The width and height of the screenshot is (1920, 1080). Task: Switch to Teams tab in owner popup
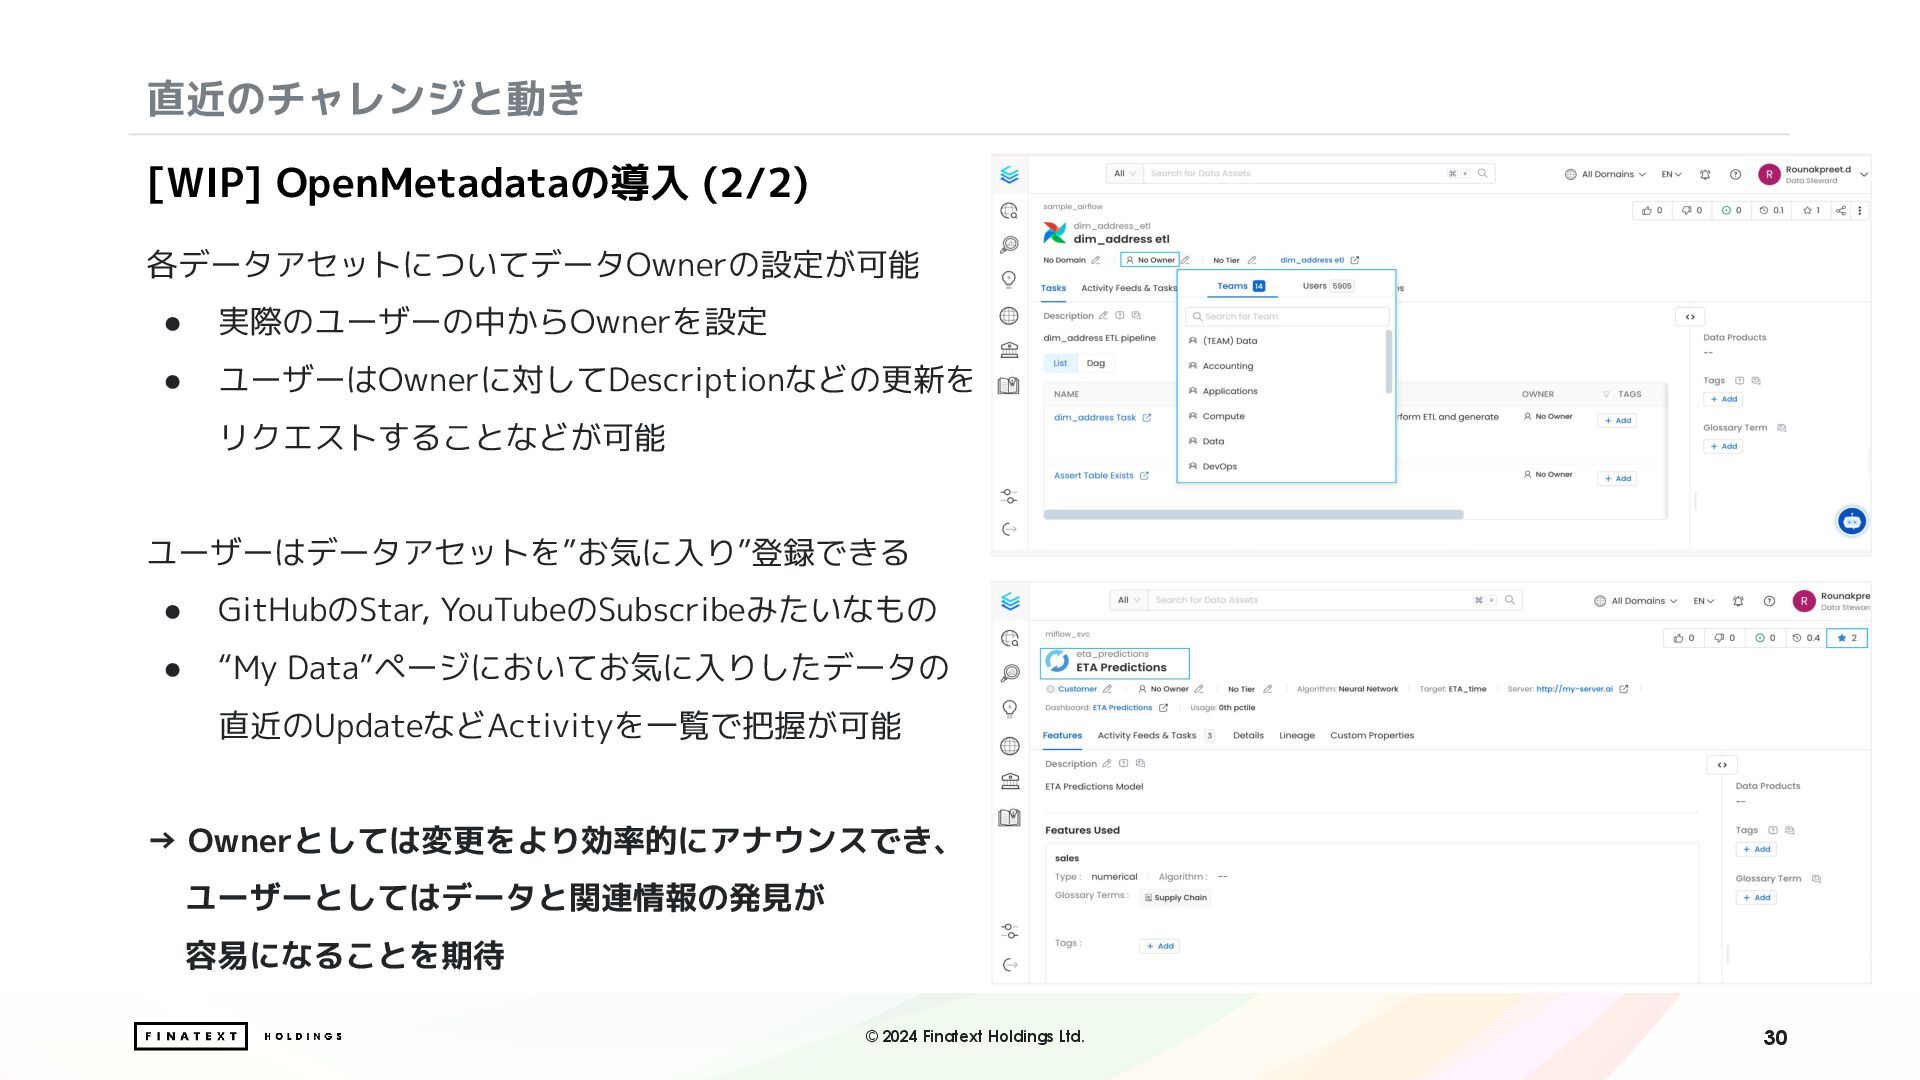(x=1241, y=286)
